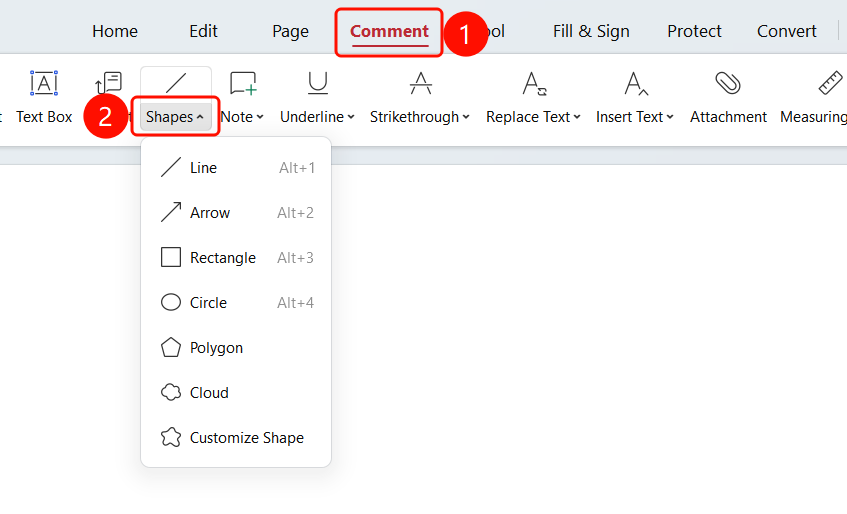847x514 pixels.
Task: Click the Shapes line icon in the ribbon
Action: tap(176, 83)
